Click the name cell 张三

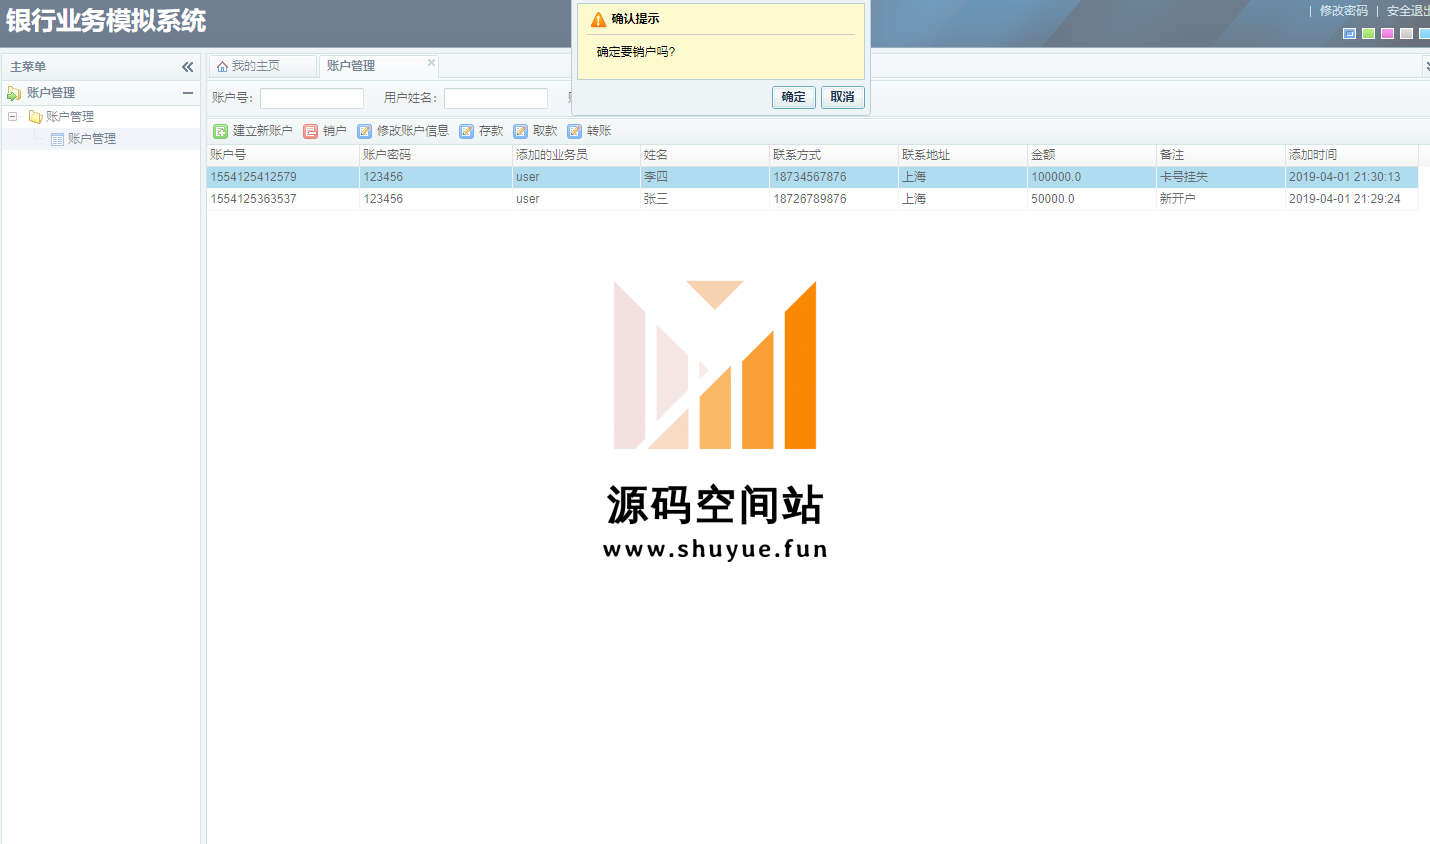point(705,199)
